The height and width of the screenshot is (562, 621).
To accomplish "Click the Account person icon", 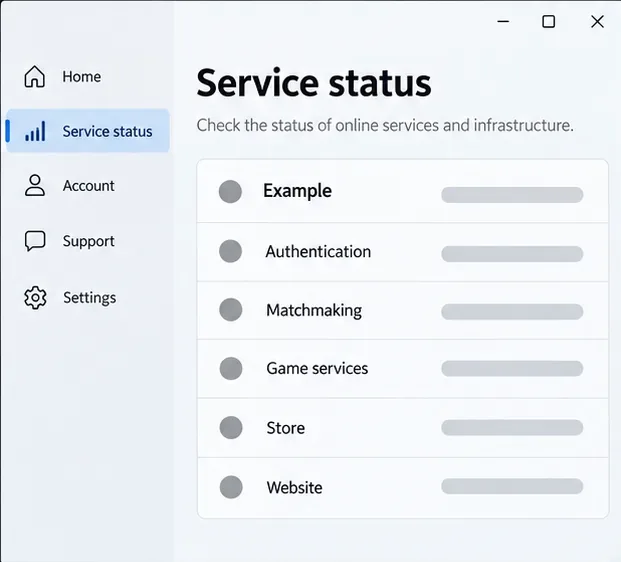I will click(x=35, y=185).
